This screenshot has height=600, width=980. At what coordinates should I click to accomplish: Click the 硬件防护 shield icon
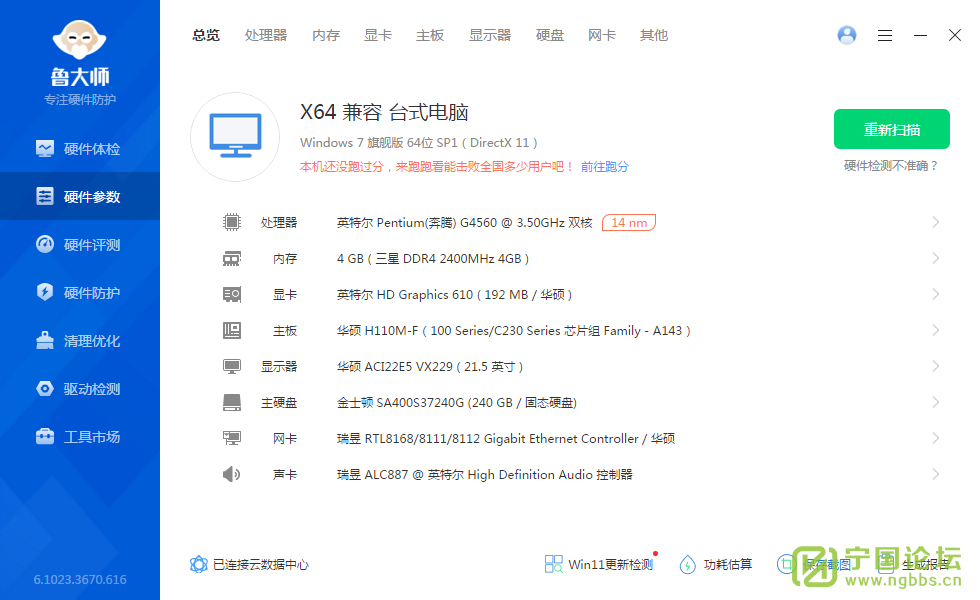(45, 292)
